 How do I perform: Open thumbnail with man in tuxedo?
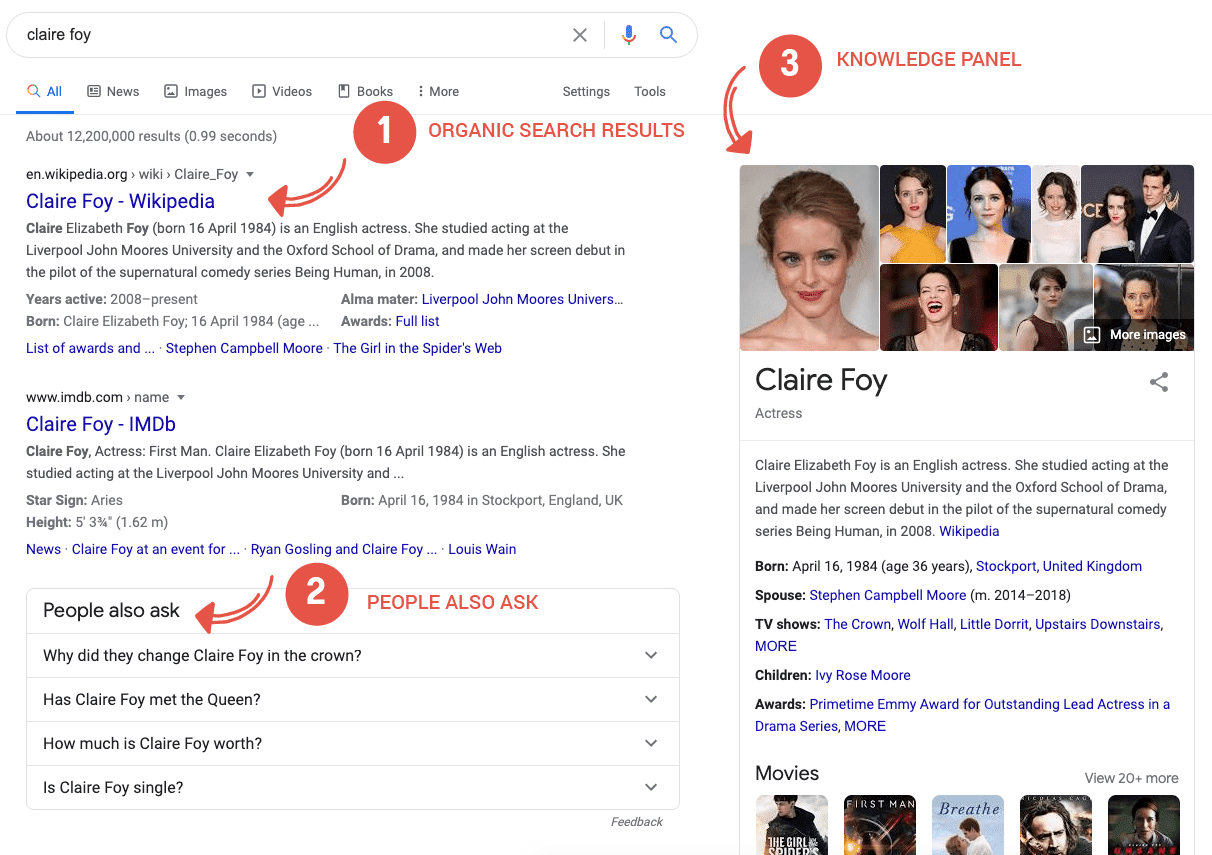1138,214
